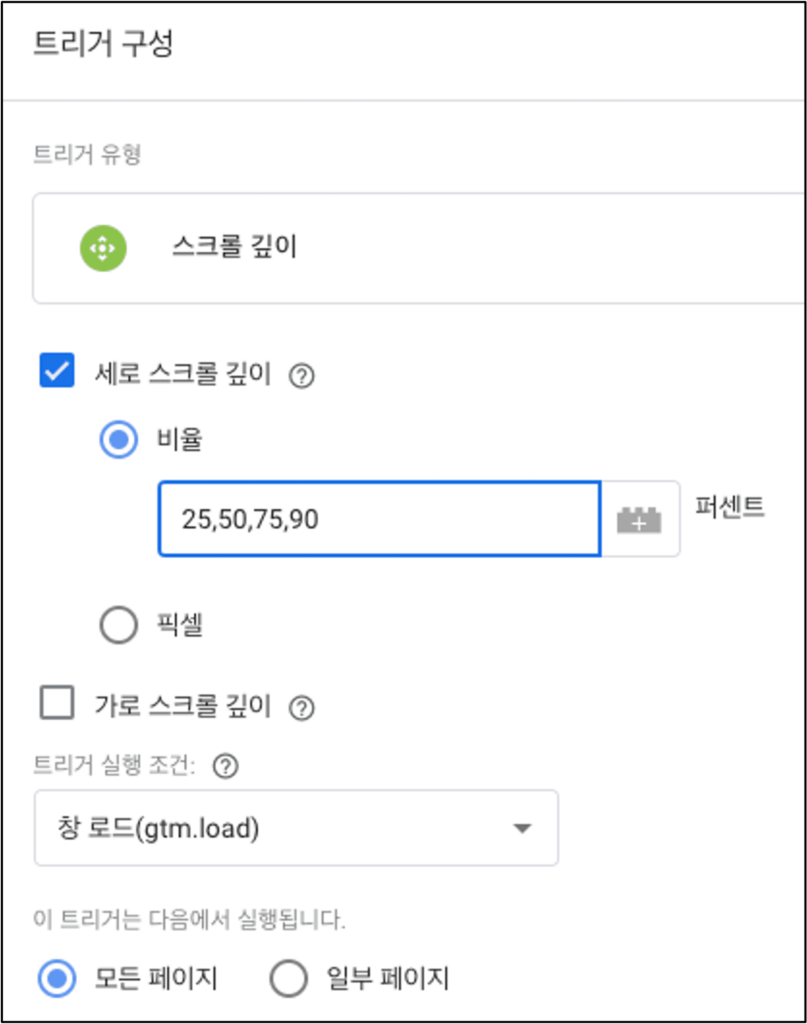
Task: Select the 비율 radio button
Action: [119, 440]
